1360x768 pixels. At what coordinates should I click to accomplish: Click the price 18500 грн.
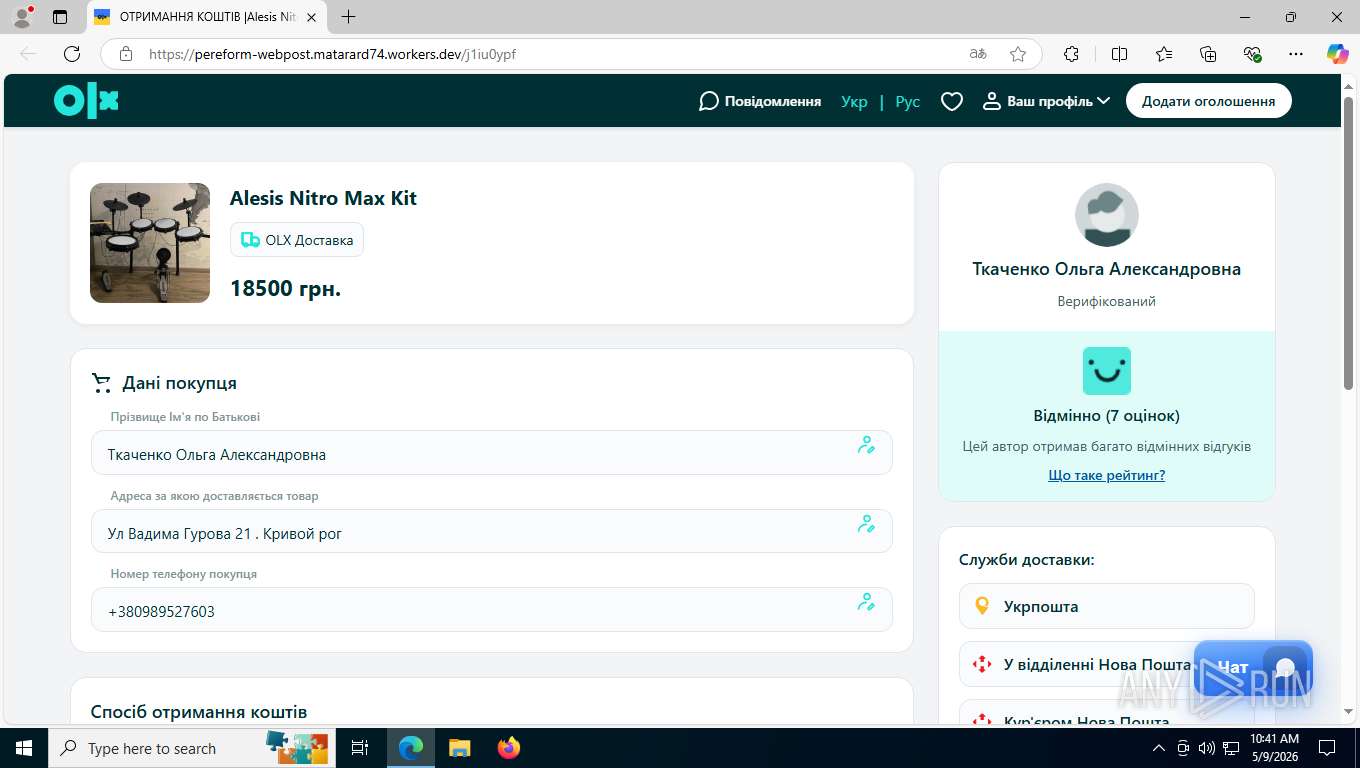point(285,289)
